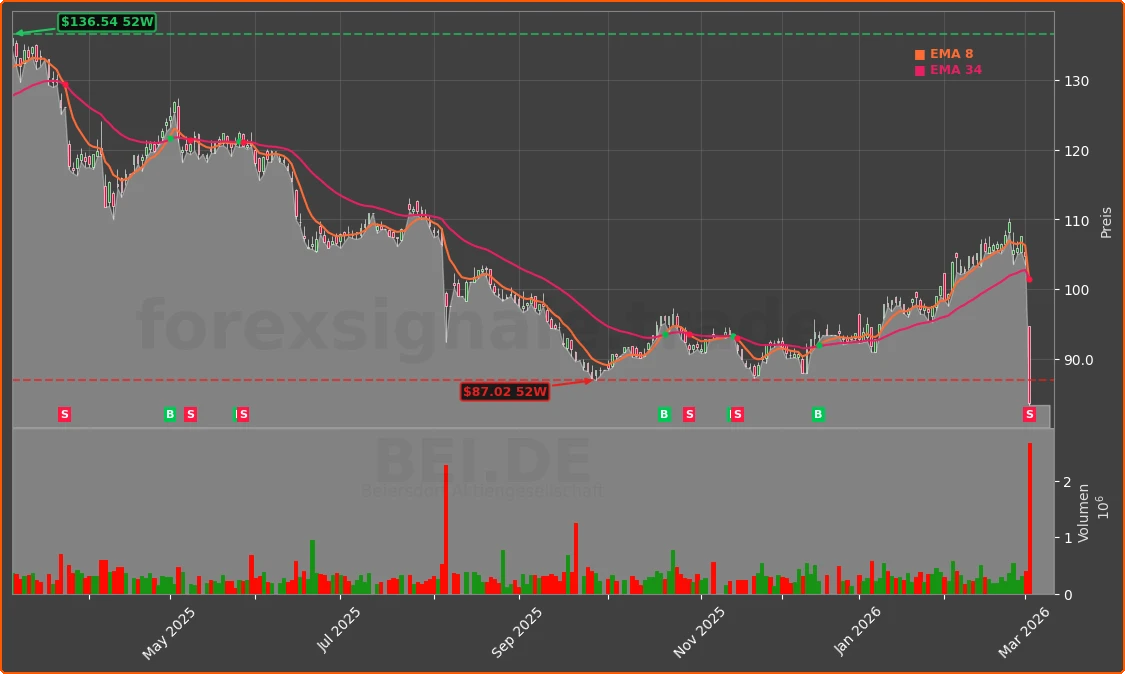Select the EMA 34 legend swatch
This screenshot has width=1125, height=674.
[x=919, y=70]
